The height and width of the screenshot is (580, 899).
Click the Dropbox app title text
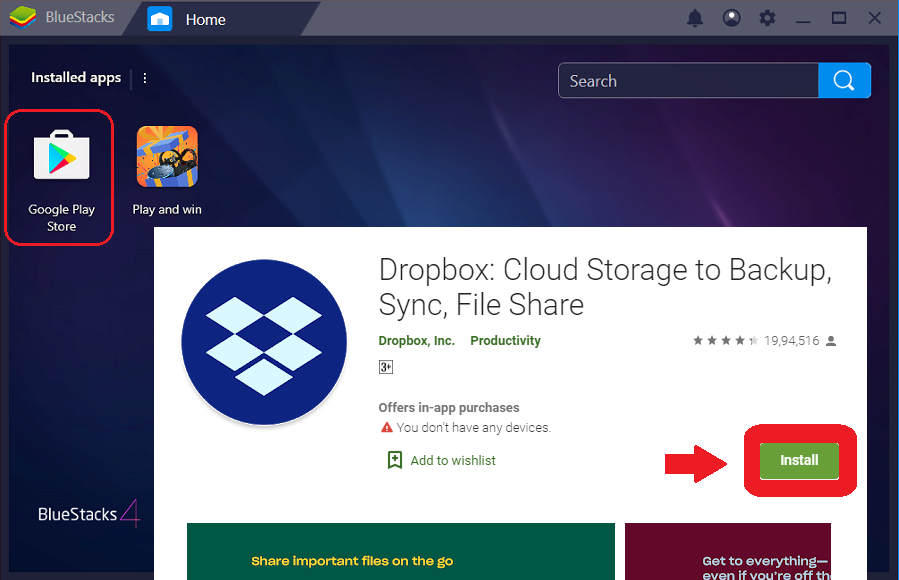605,287
